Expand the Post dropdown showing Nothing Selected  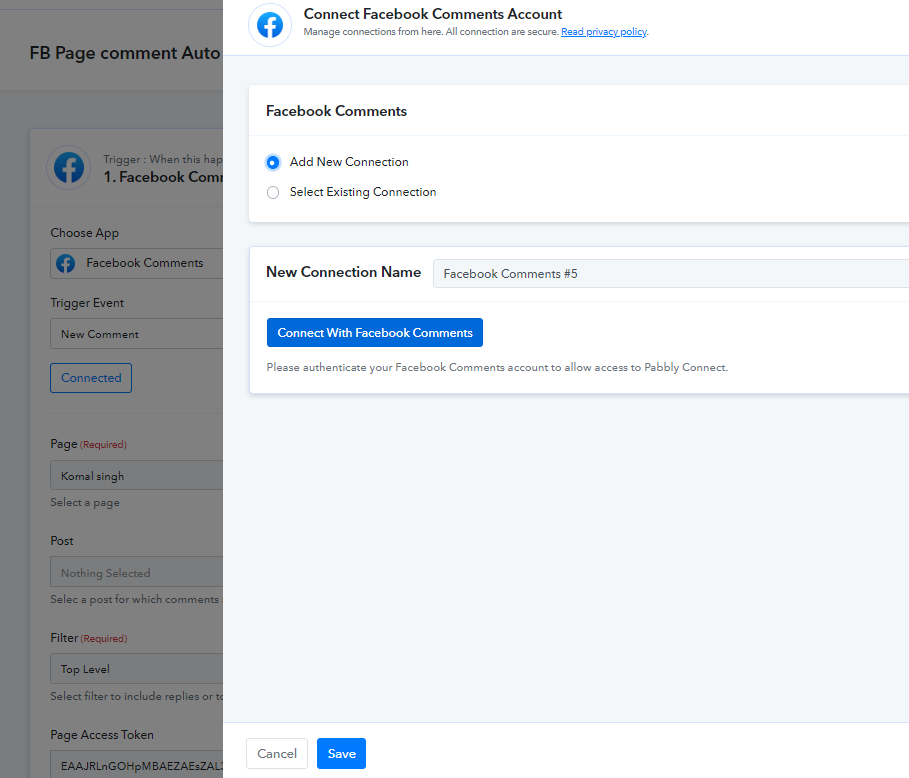click(136, 573)
